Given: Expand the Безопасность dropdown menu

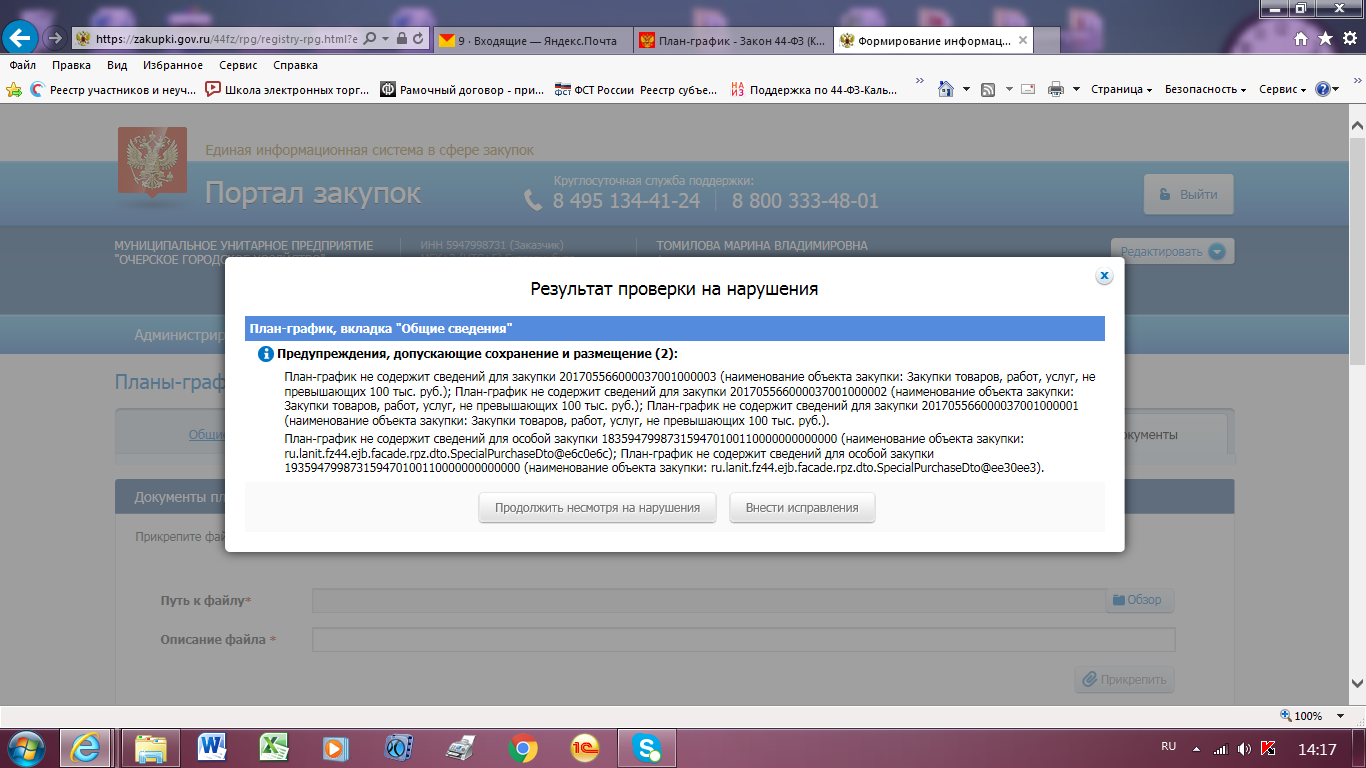Looking at the screenshot, I should (1205, 89).
